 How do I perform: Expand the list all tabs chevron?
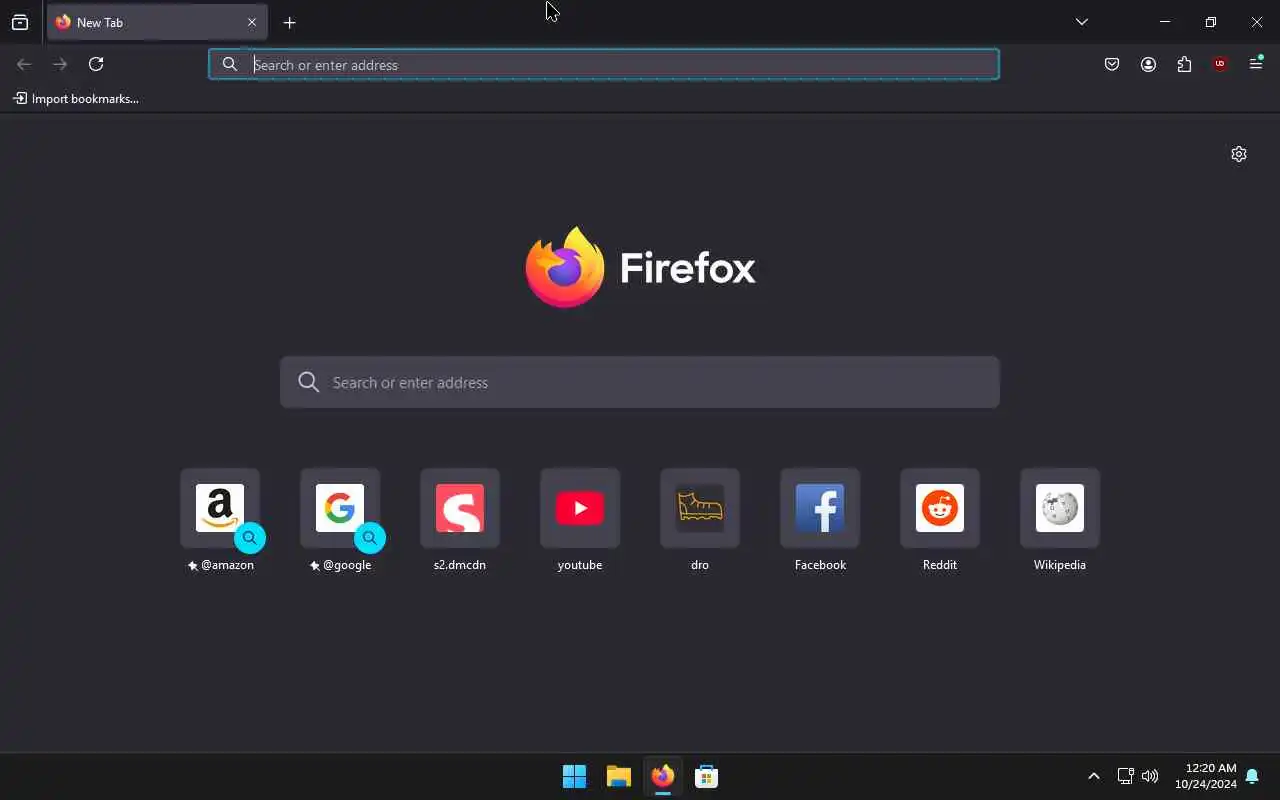click(1082, 22)
